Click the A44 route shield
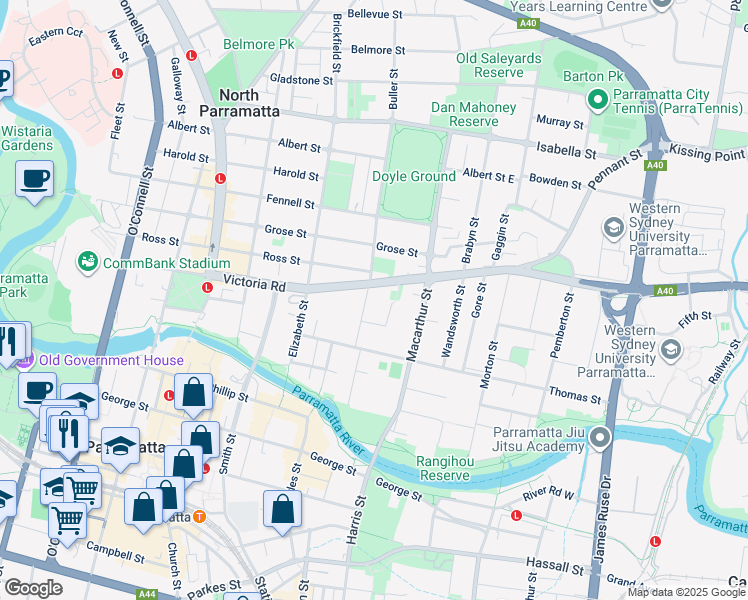Viewport: 748px width, 600px height. 147,594
